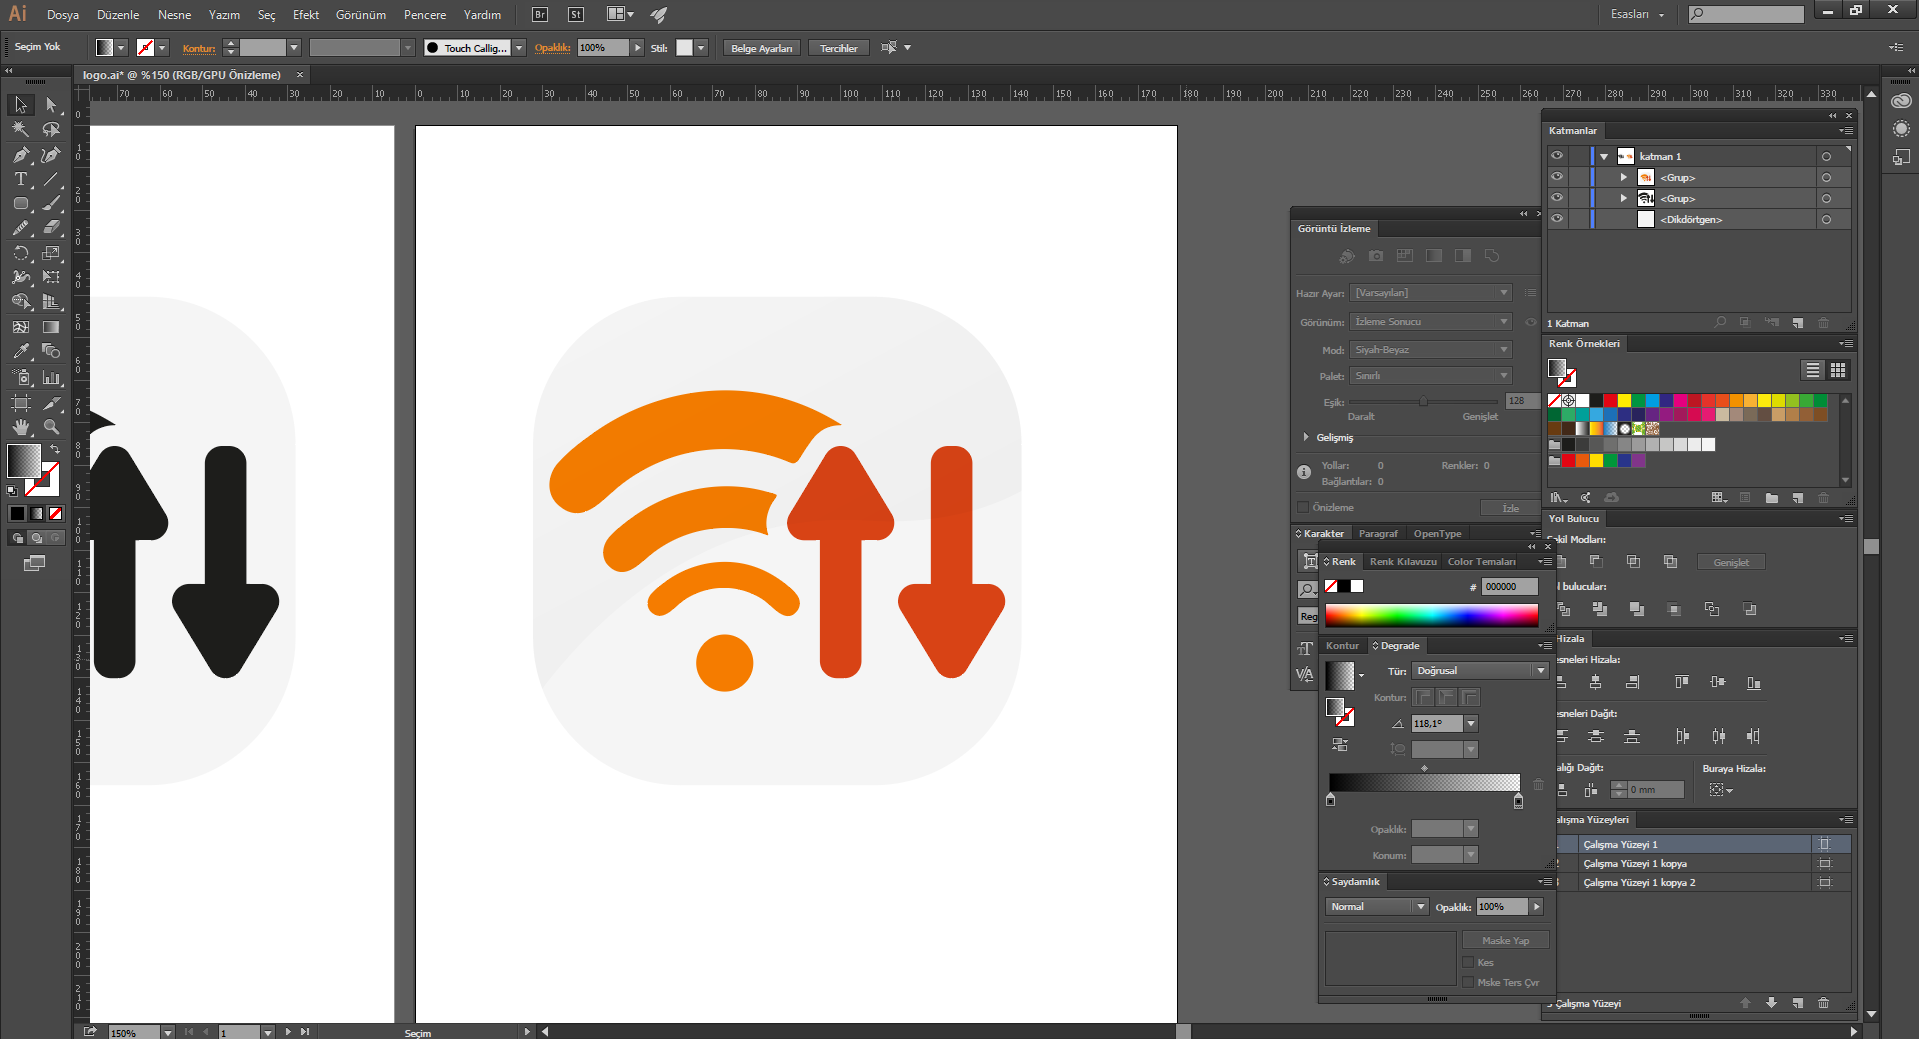The height and width of the screenshot is (1039, 1919).
Task: Select the Hand tool
Action: 20,427
